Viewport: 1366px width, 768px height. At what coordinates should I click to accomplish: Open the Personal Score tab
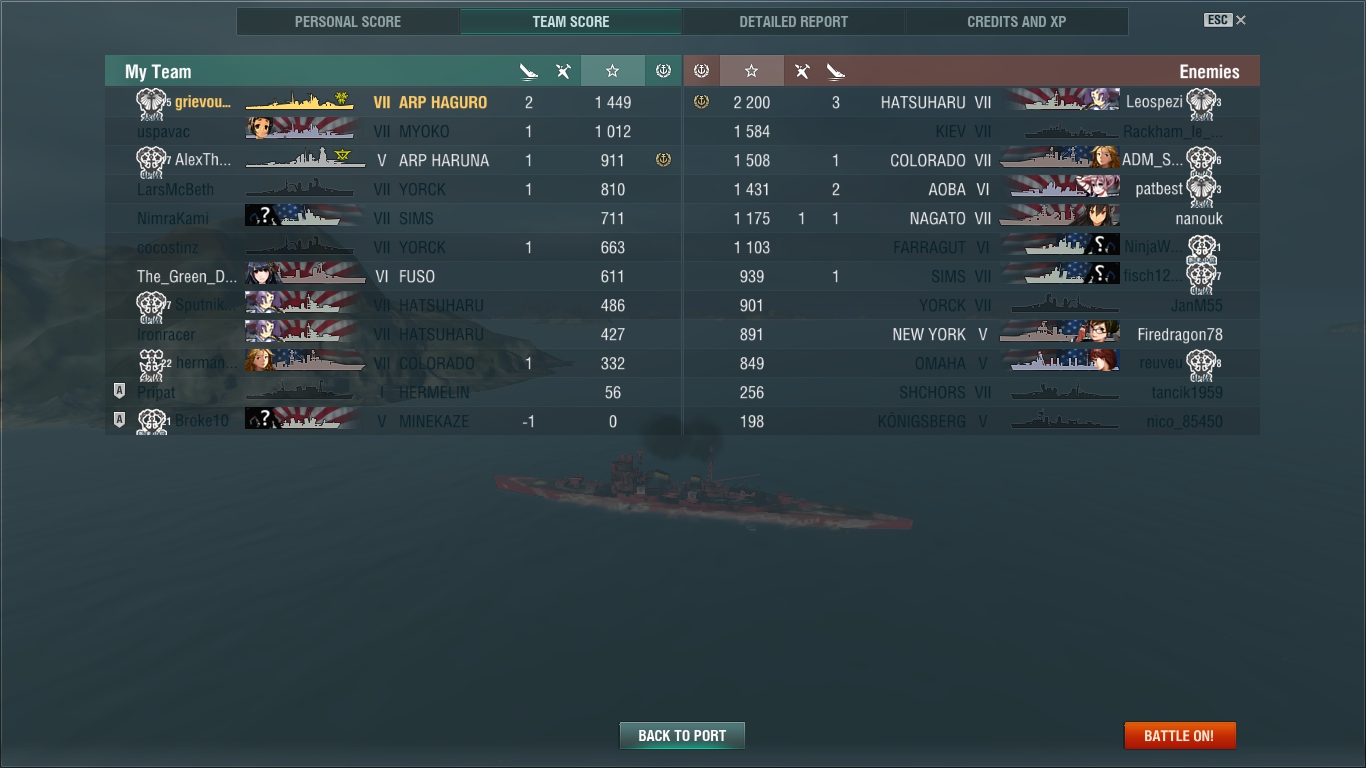coord(348,21)
